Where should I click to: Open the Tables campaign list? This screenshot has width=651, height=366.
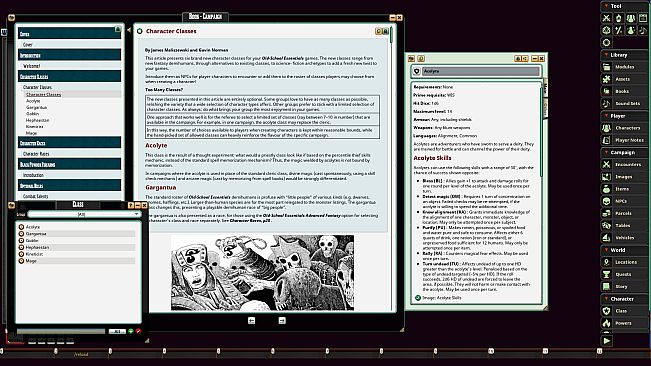tap(624, 225)
